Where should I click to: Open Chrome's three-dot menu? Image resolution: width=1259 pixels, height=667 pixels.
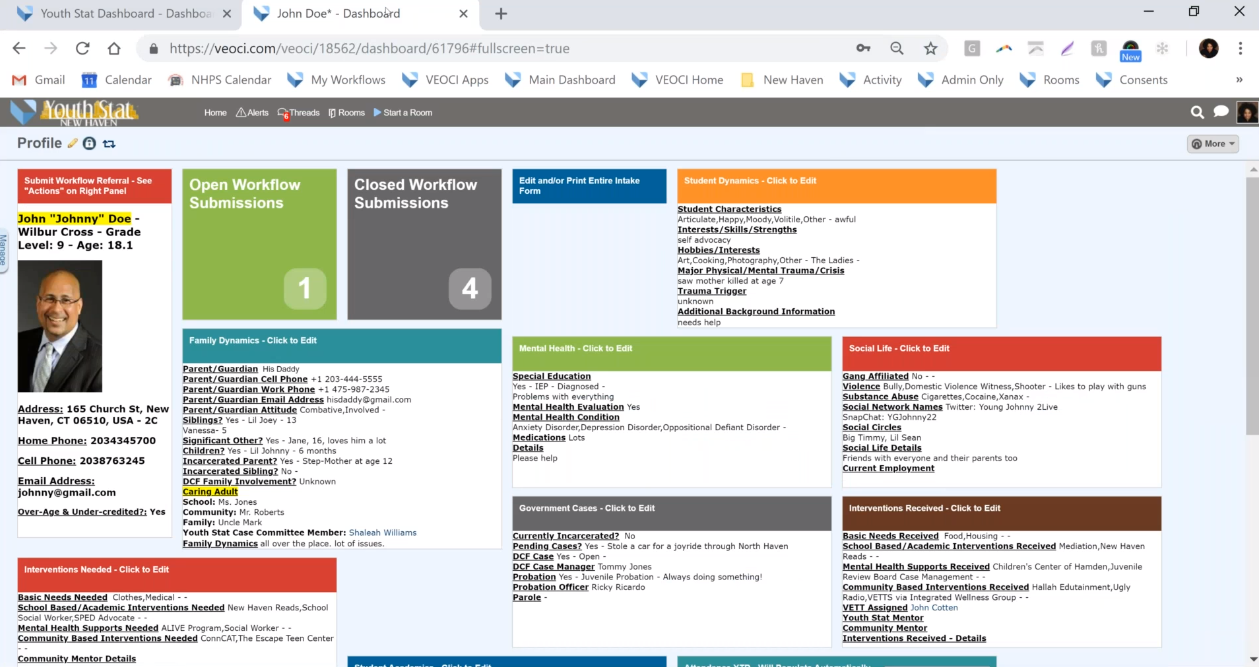click(1239, 48)
